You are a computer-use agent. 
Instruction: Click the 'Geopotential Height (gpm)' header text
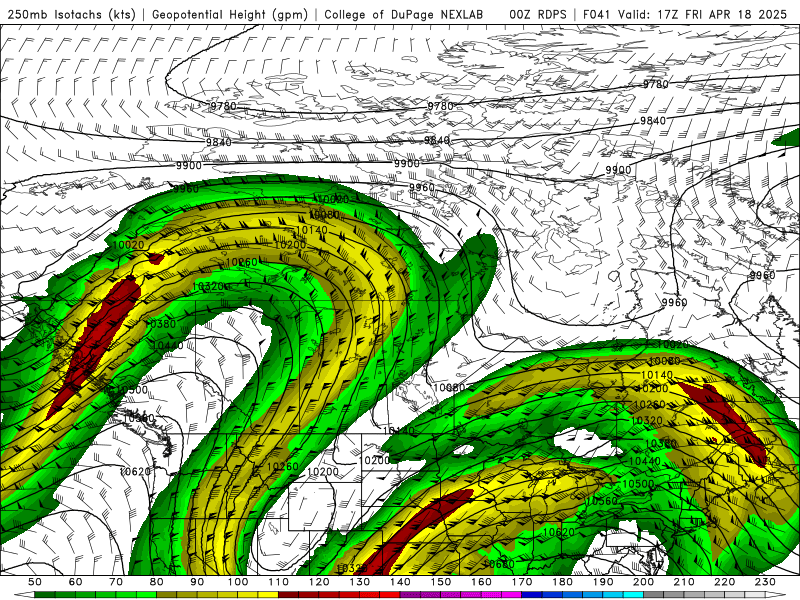pyautogui.click(x=230, y=14)
